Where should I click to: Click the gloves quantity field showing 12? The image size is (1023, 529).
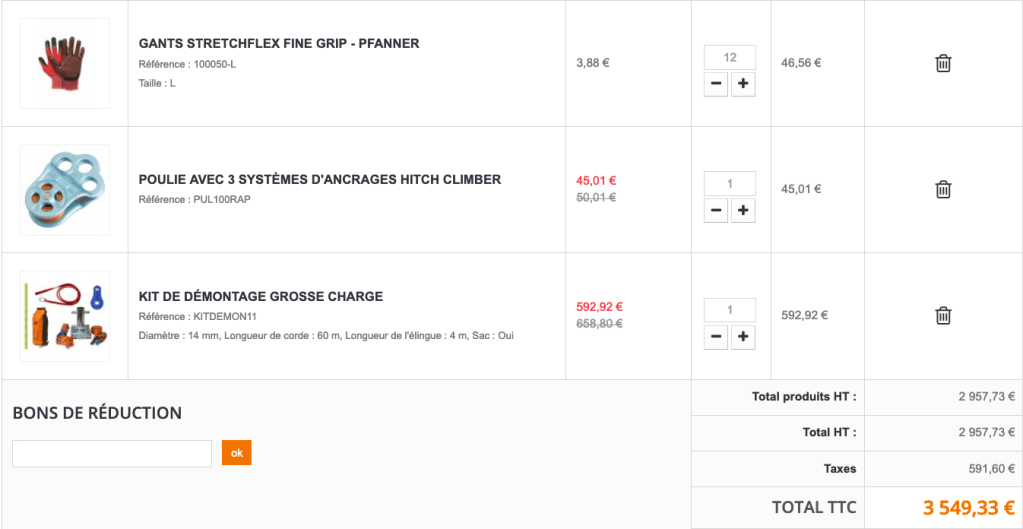(x=730, y=58)
